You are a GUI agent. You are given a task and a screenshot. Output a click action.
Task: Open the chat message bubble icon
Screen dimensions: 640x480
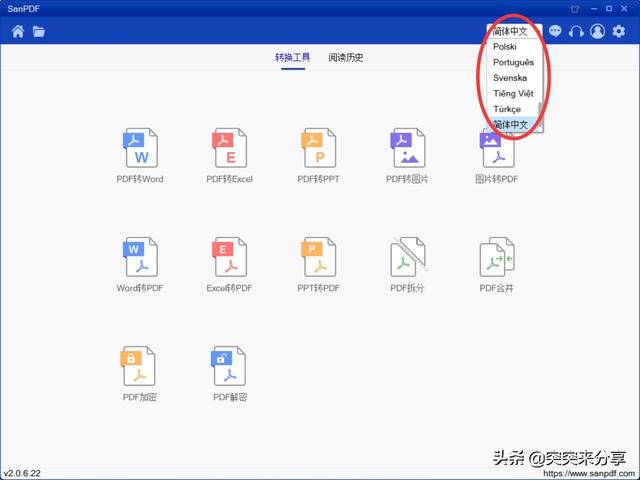pos(555,31)
